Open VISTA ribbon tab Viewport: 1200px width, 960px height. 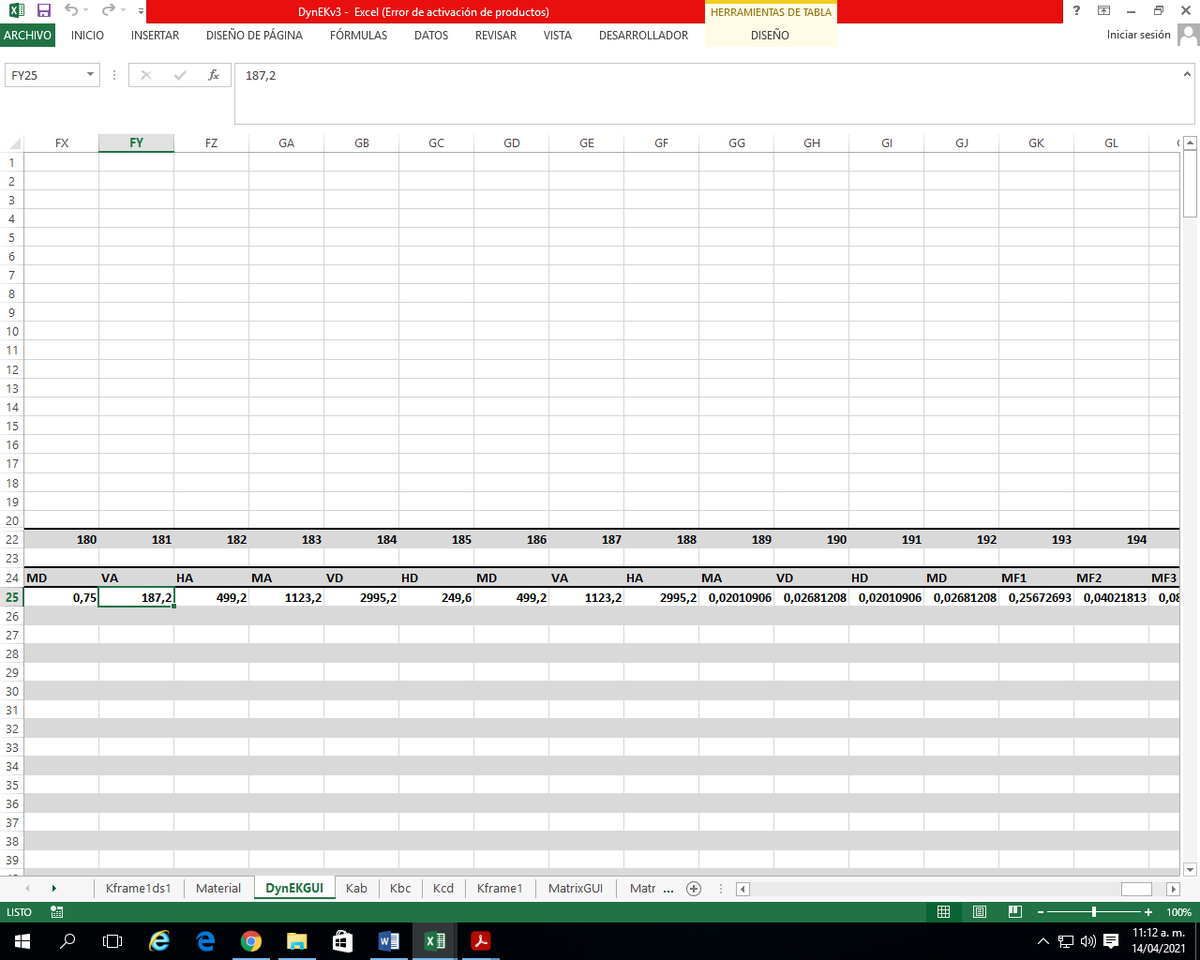click(x=557, y=35)
